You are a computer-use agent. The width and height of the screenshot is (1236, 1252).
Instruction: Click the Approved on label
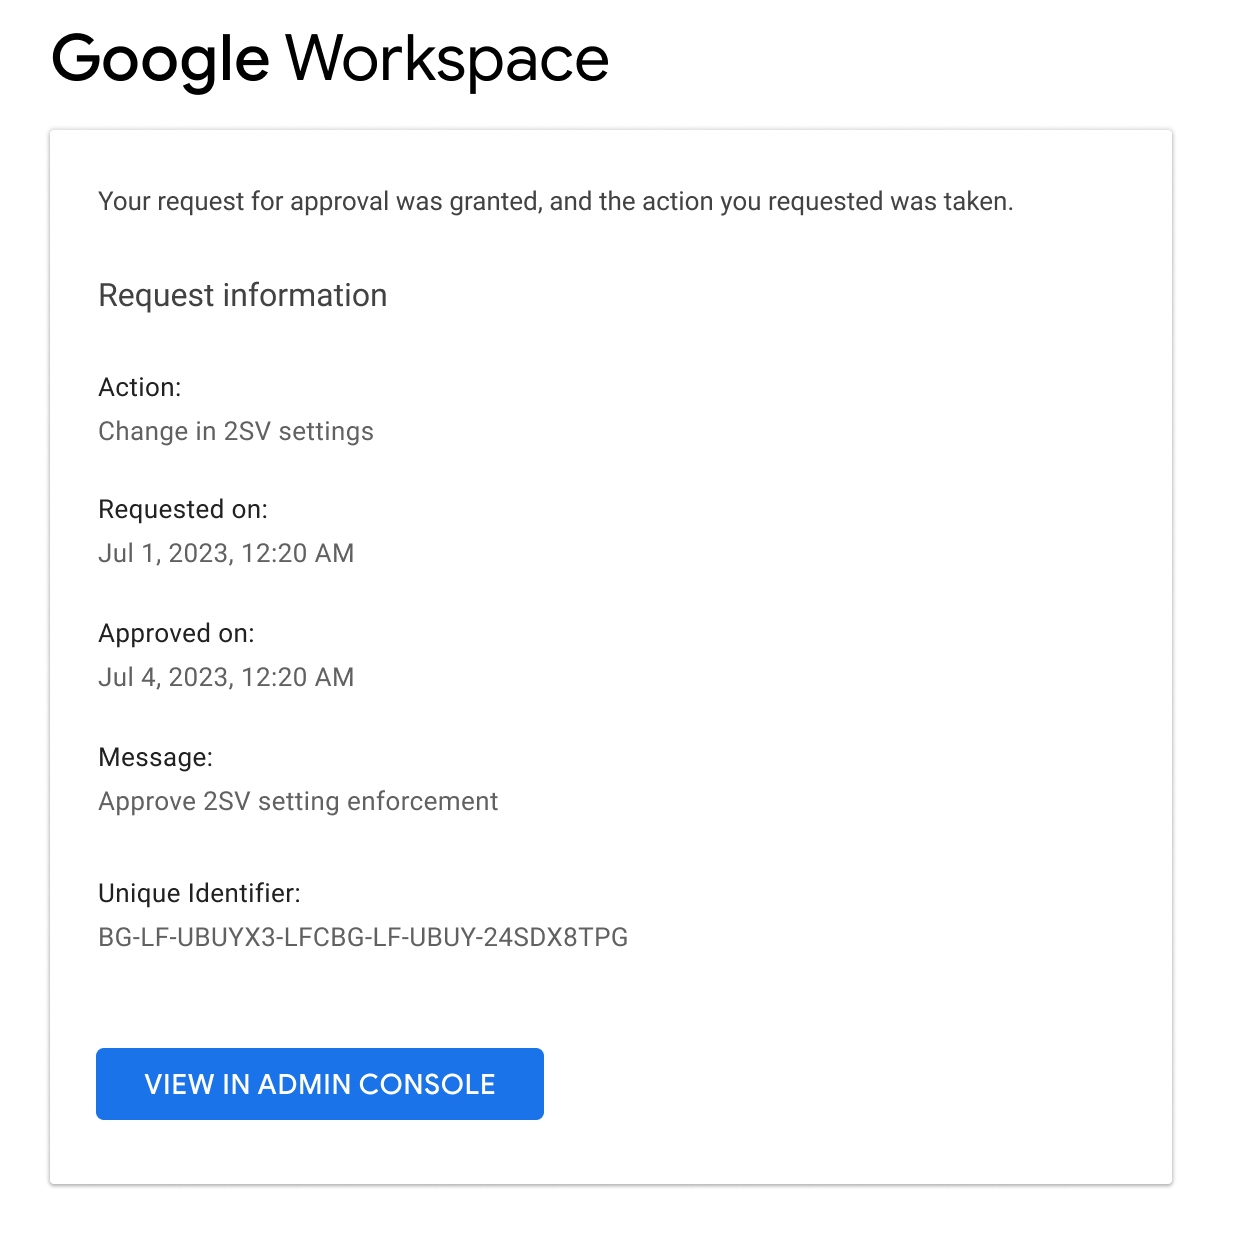coord(177,633)
